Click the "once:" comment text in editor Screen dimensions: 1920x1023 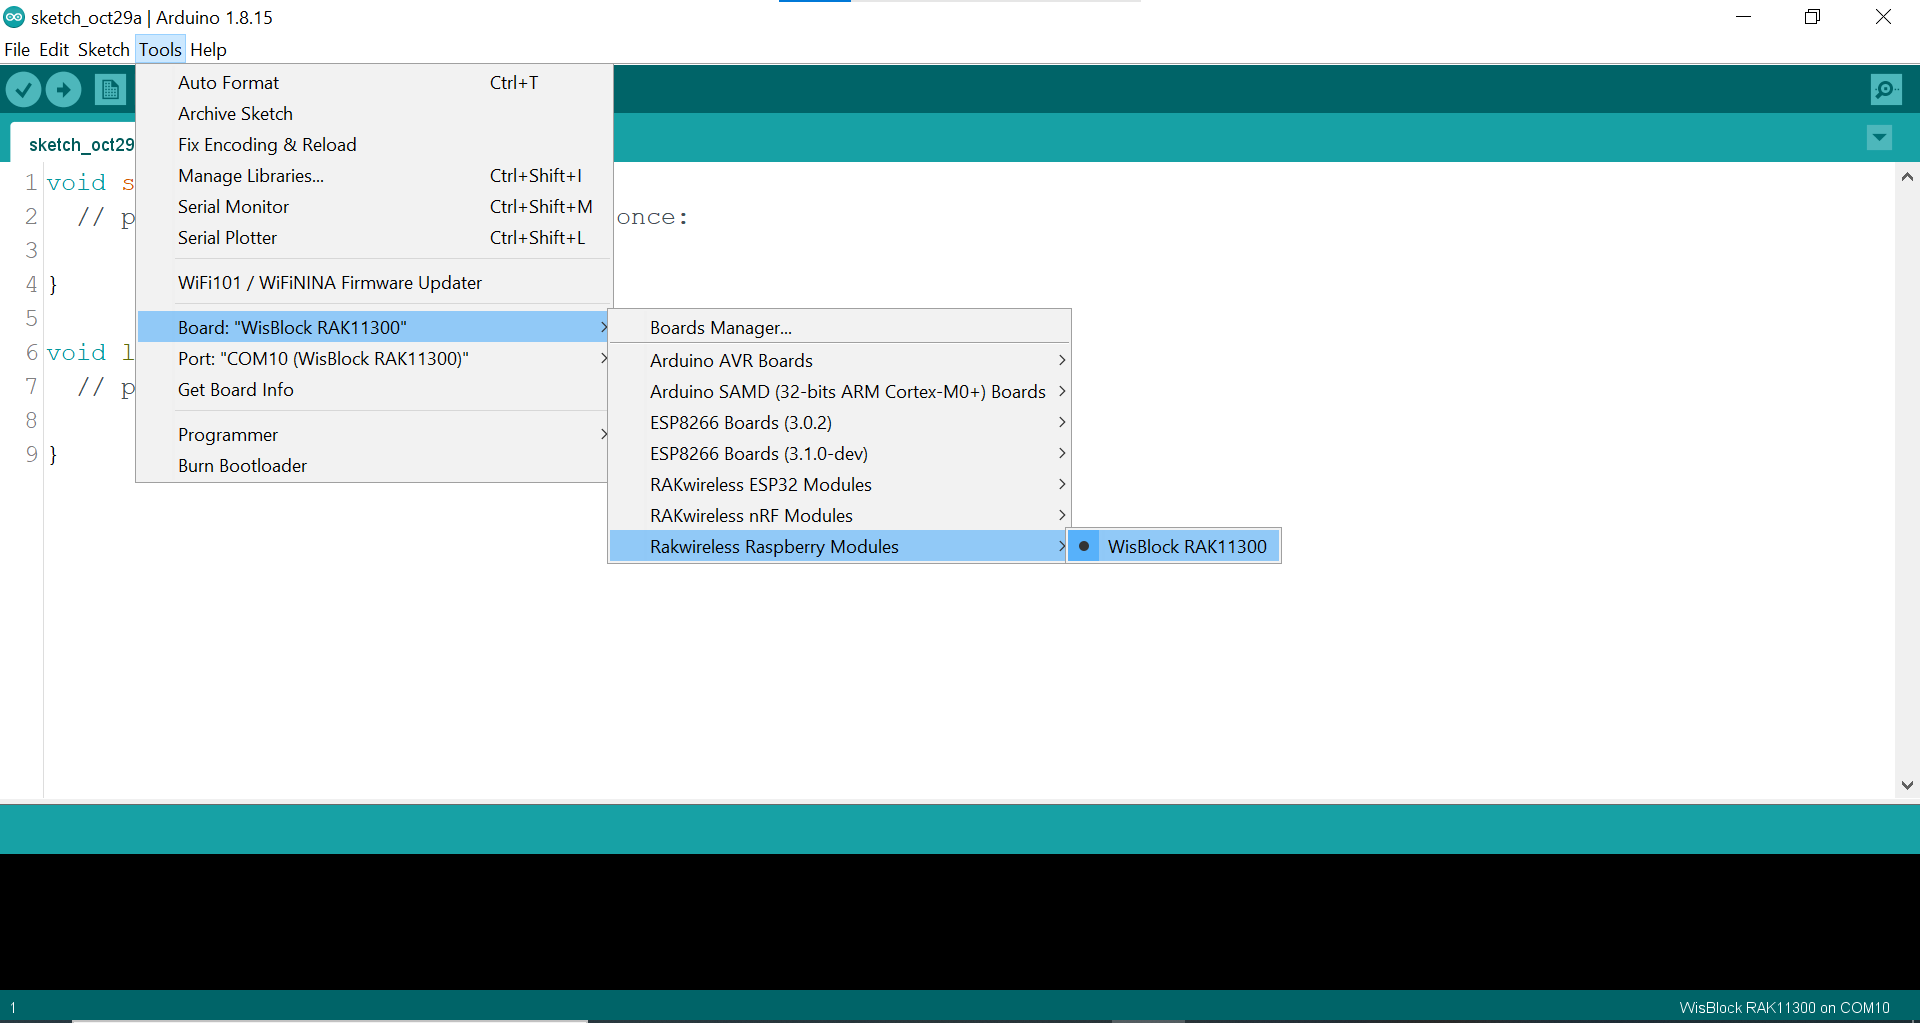(652, 217)
